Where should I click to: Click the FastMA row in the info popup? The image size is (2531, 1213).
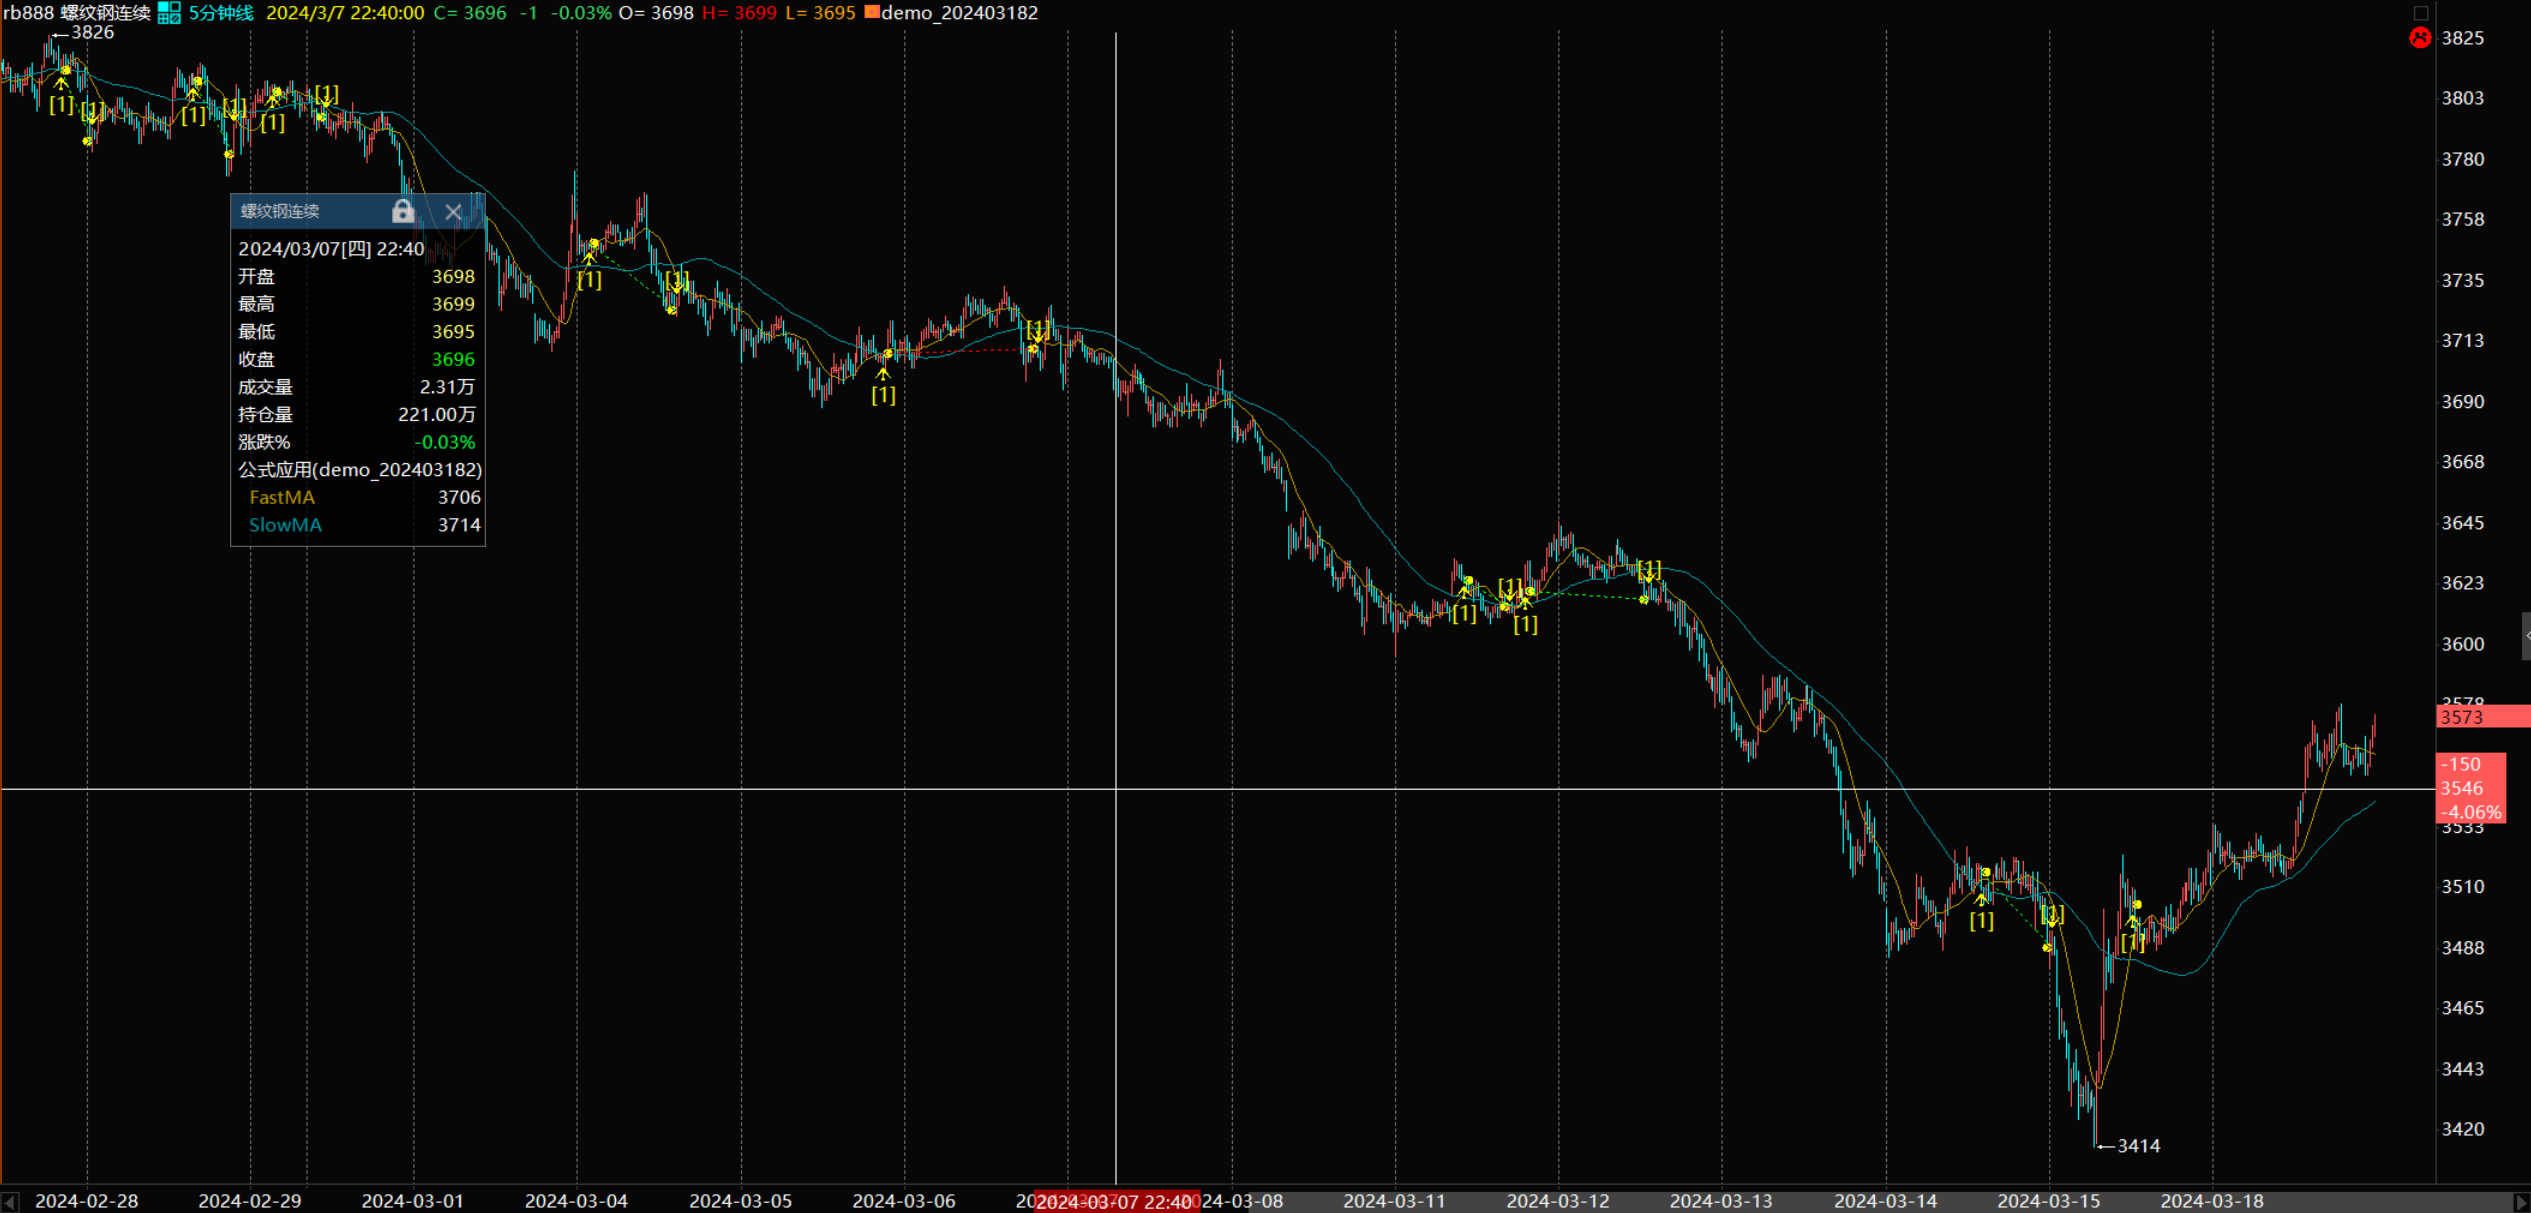(358, 497)
